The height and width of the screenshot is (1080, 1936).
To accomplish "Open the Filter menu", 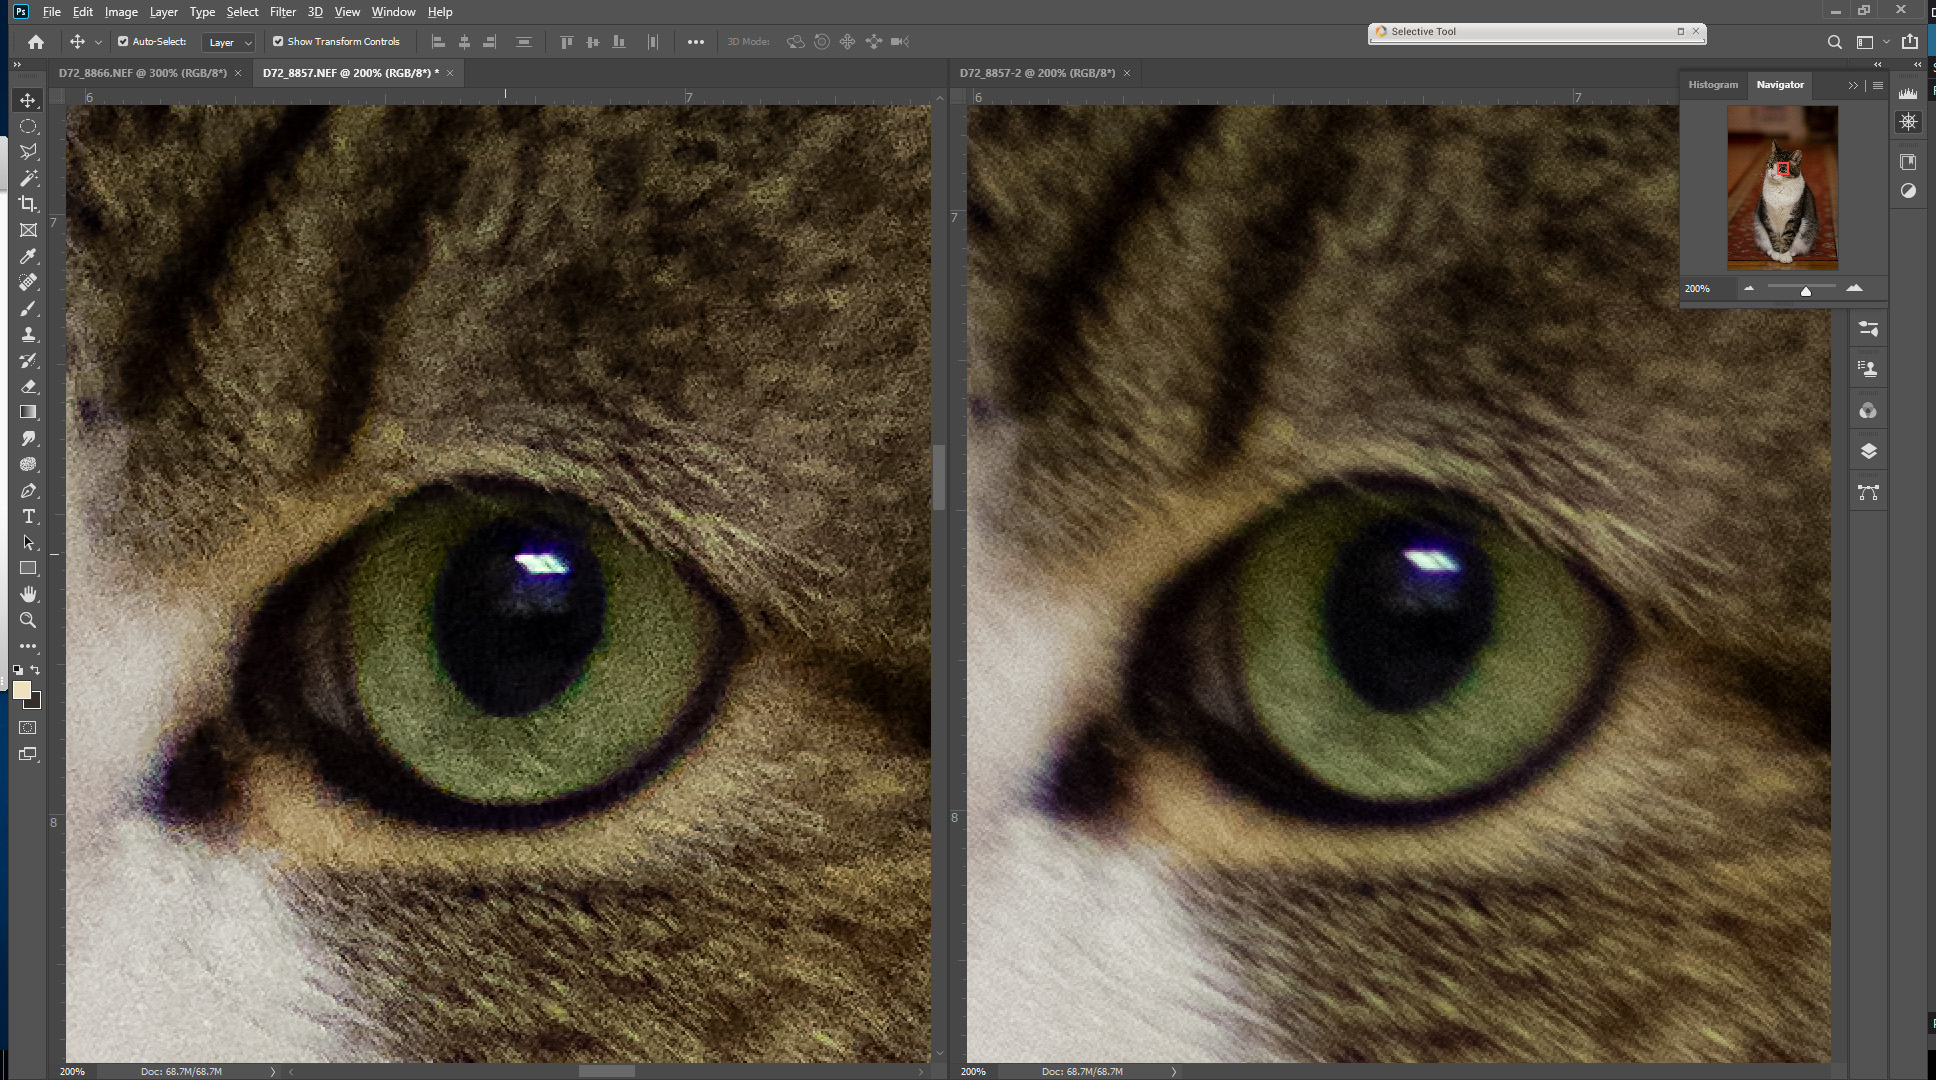I will [283, 12].
